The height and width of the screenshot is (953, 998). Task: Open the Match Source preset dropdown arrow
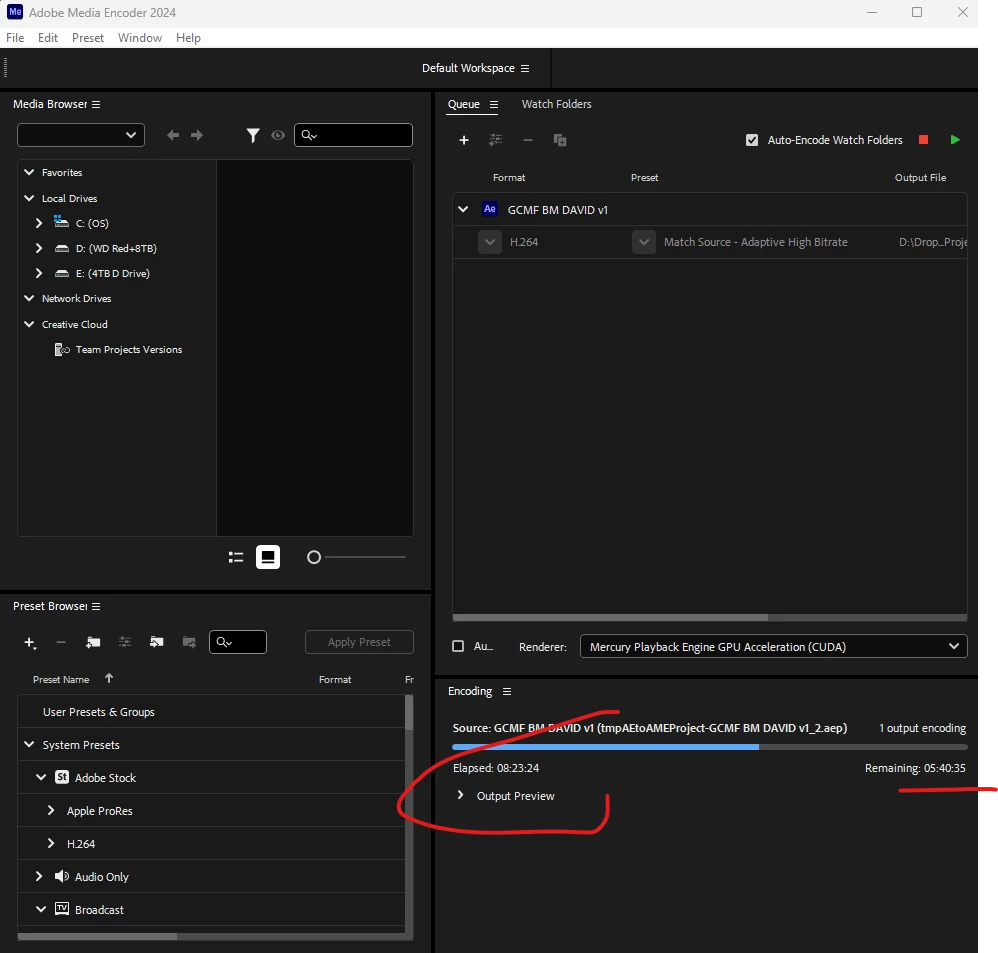point(644,242)
